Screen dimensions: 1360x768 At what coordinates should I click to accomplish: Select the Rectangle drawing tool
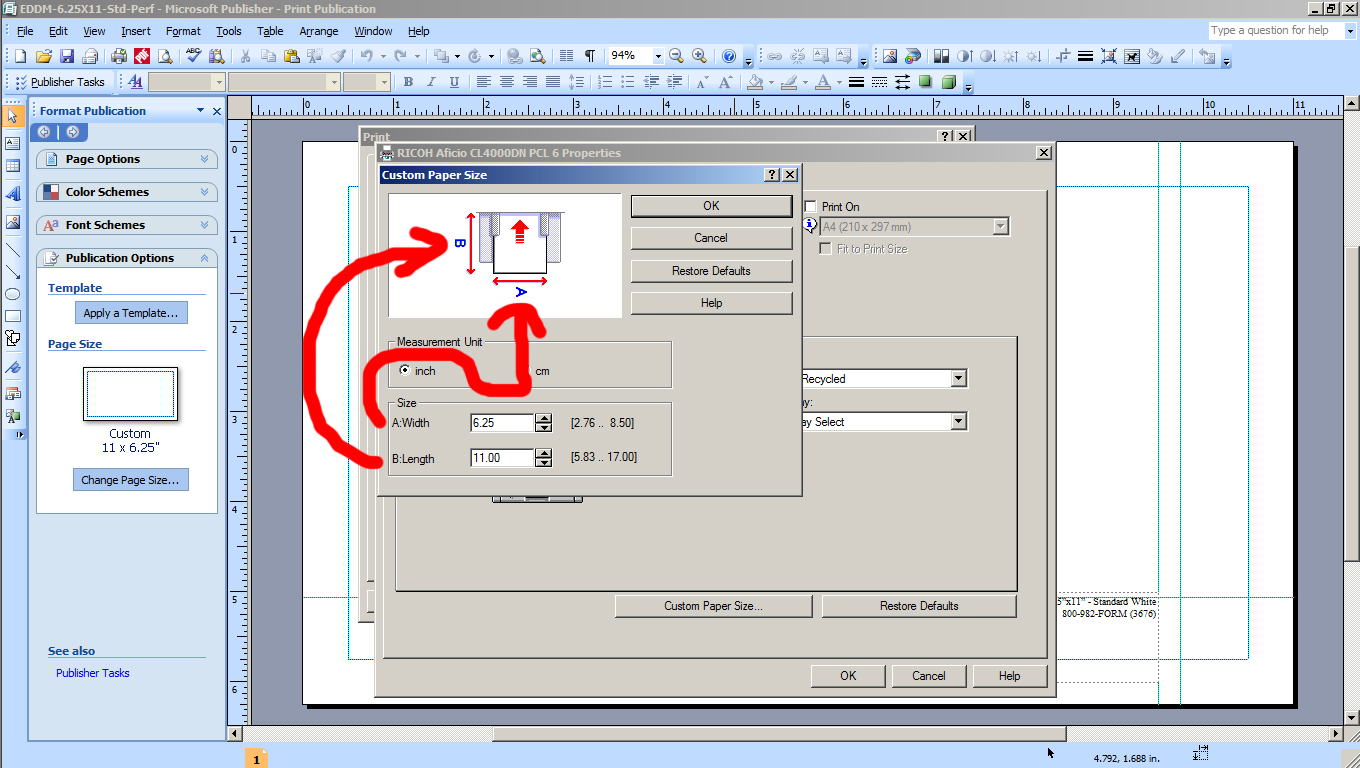tap(12, 316)
